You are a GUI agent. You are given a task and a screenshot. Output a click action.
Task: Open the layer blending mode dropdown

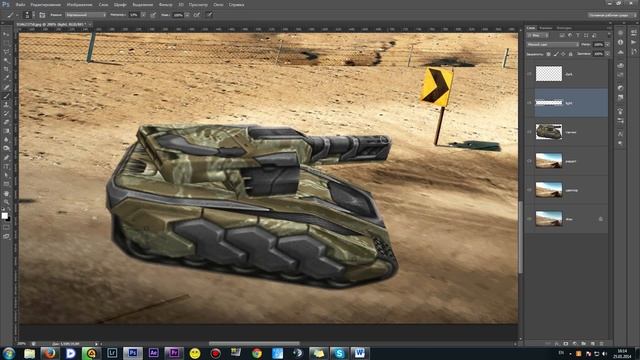point(553,44)
